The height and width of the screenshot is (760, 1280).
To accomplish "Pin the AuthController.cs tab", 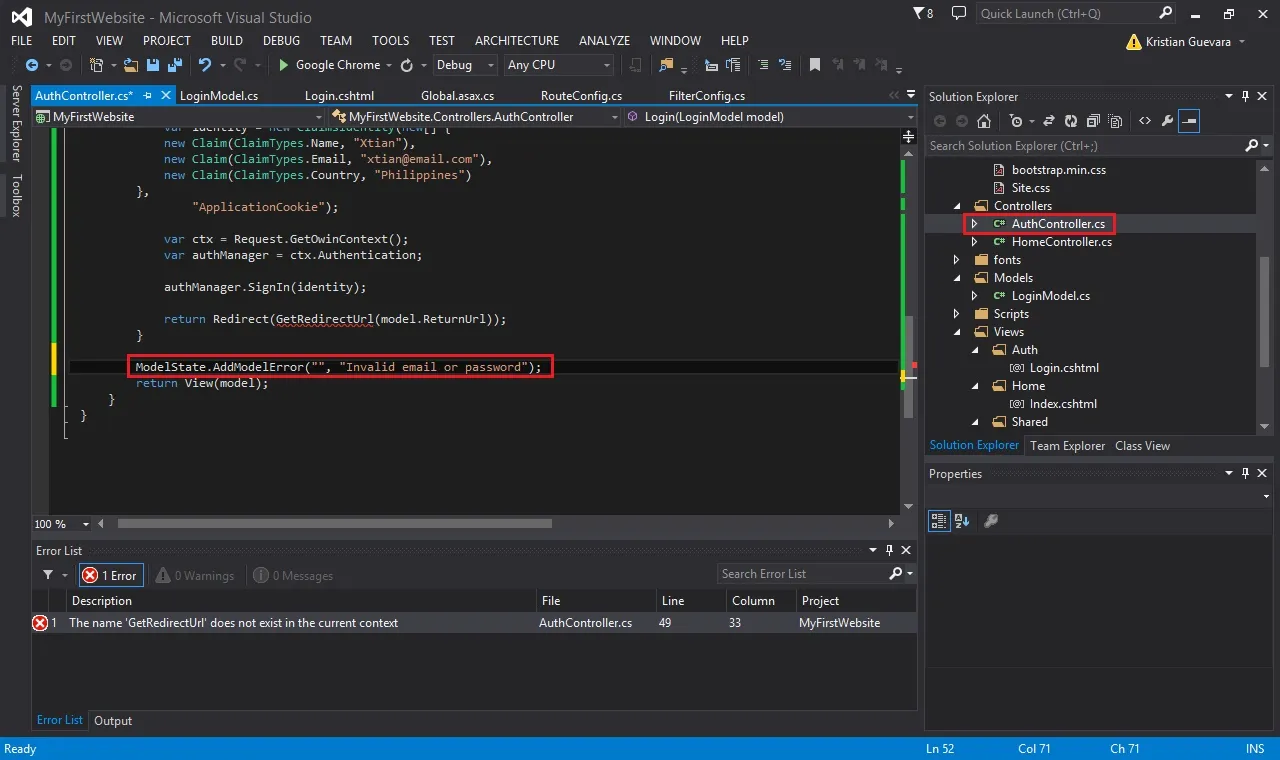I will pos(147,96).
